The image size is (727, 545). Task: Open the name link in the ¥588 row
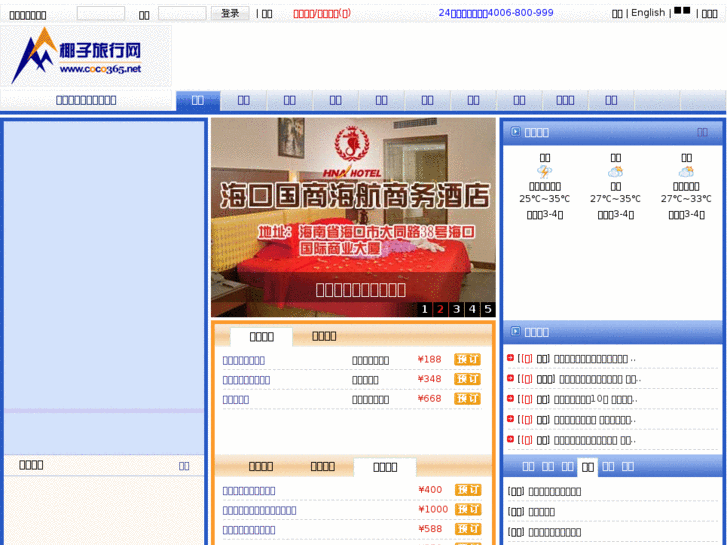pyautogui.click(x=249, y=530)
